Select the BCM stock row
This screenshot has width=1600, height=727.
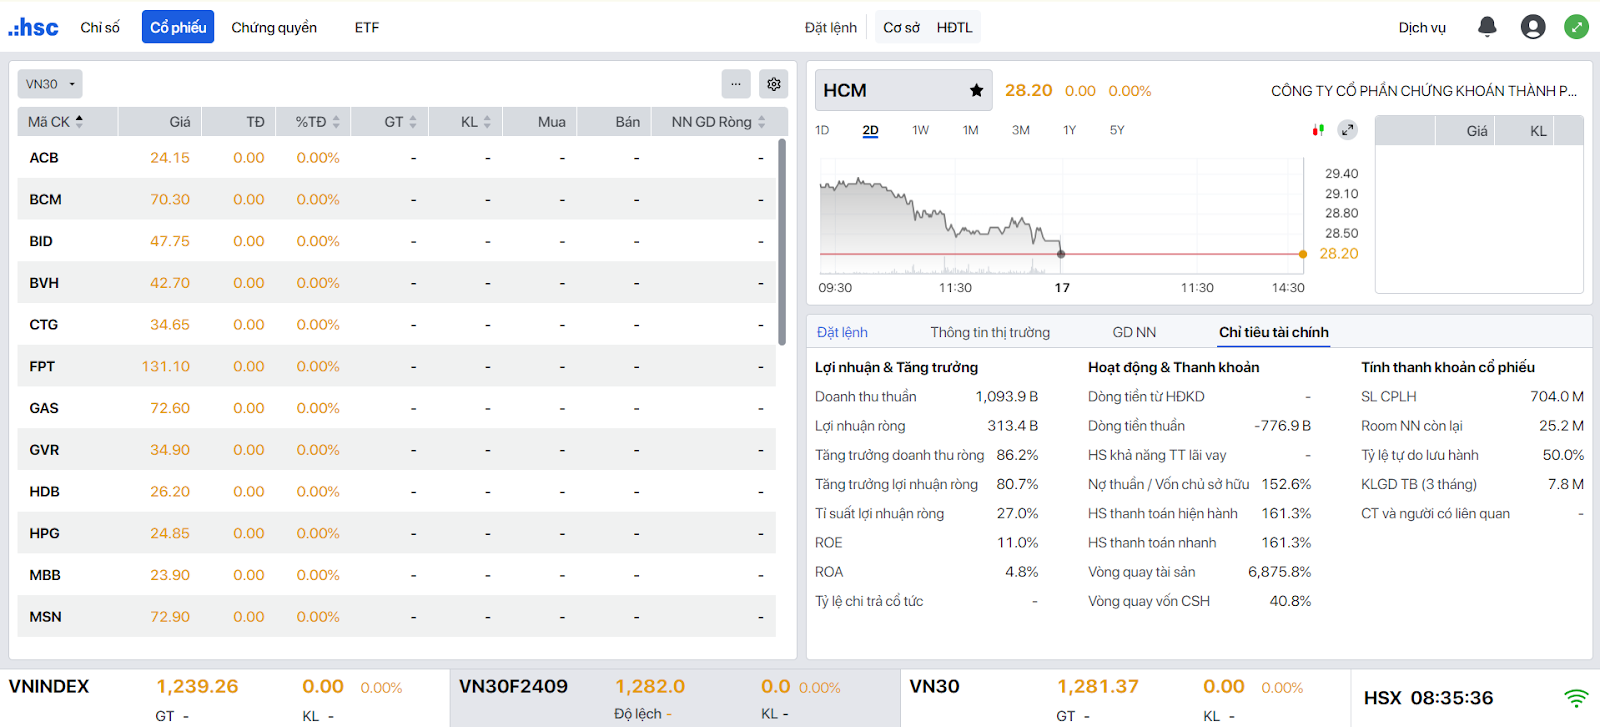[396, 200]
